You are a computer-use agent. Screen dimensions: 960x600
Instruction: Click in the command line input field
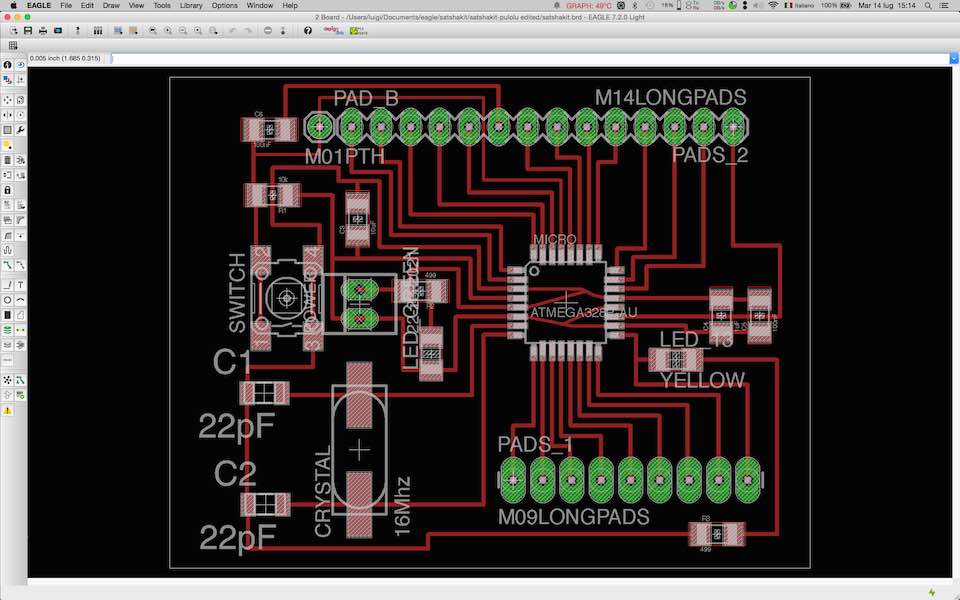[x=530, y=58]
